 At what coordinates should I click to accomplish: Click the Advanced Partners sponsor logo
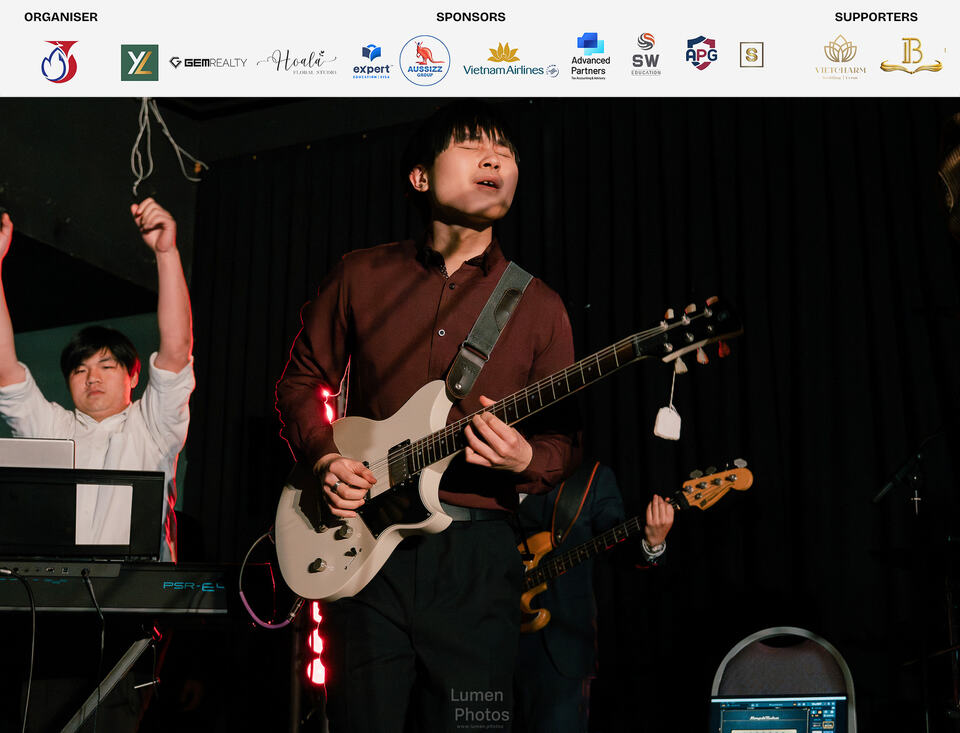[590, 56]
